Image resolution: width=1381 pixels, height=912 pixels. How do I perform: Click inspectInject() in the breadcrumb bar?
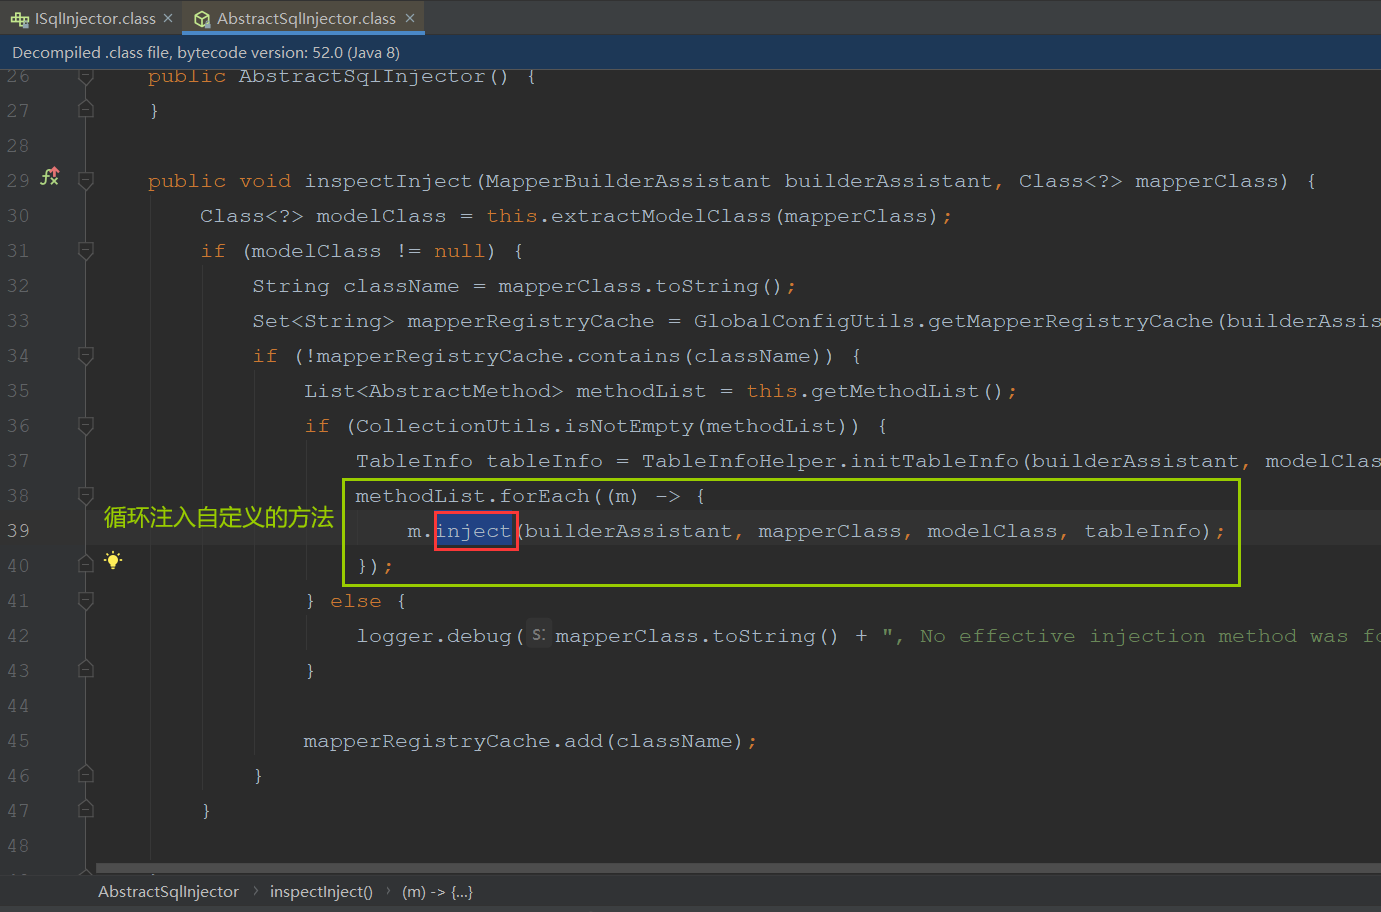point(321,892)
